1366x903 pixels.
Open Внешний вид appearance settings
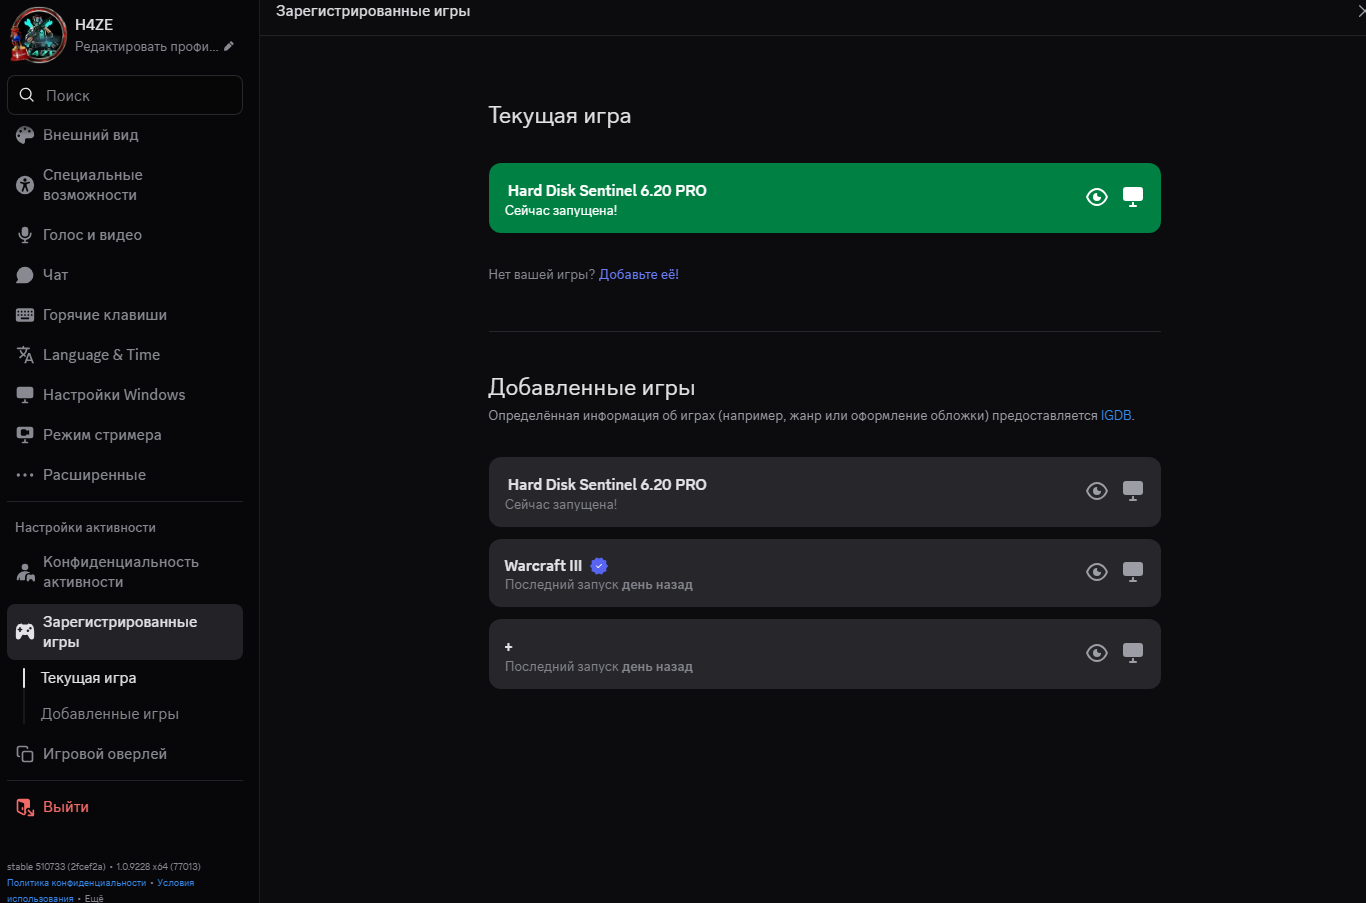(x=90, y=135)
